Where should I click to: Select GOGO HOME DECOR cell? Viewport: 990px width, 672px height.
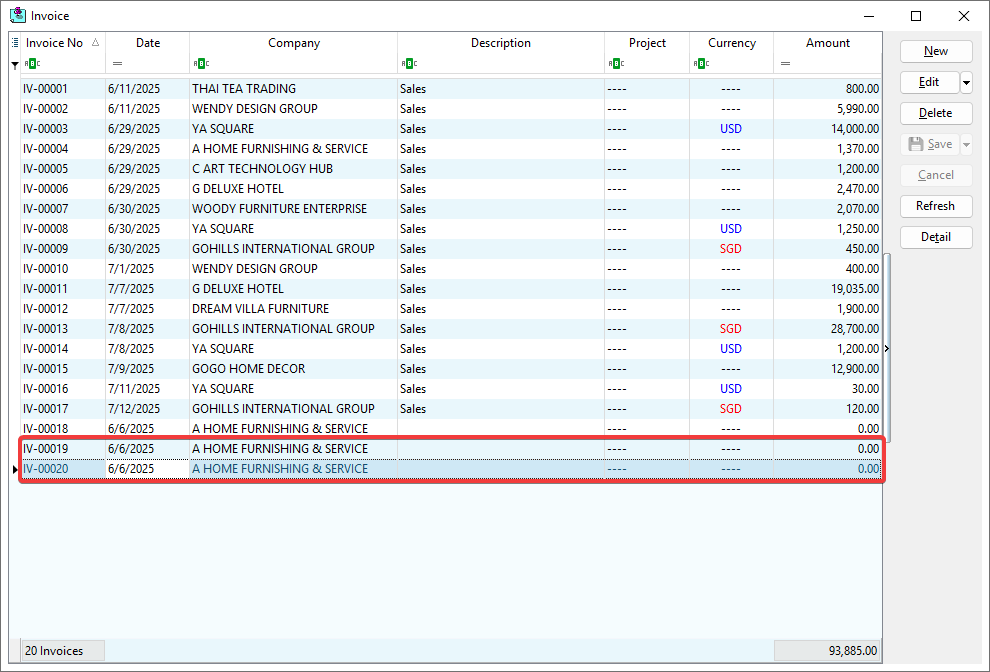pos(248,369)
